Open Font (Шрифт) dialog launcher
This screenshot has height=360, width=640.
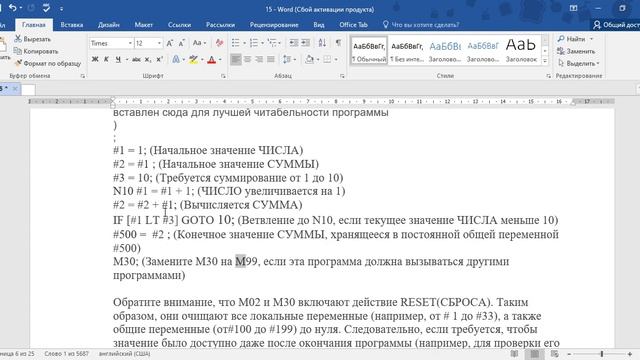(x=223, y=76)
